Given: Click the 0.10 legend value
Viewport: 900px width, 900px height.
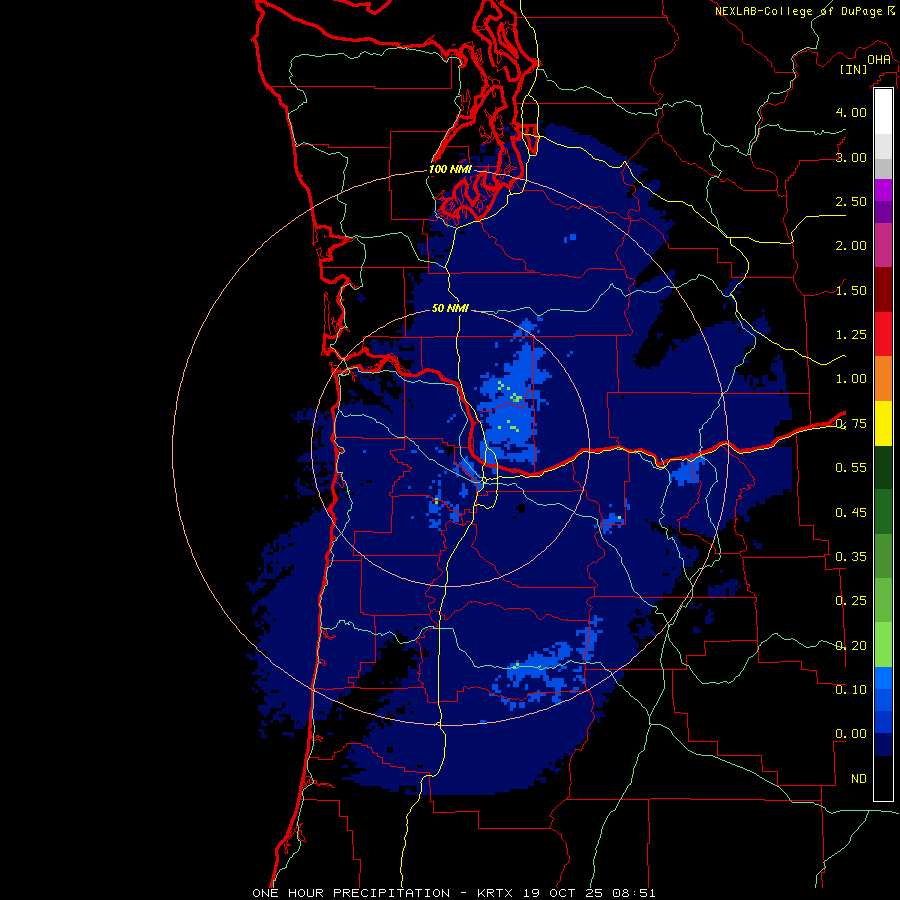Looking at the screenshot, I should pyautogui.click(x=851, y=689).
